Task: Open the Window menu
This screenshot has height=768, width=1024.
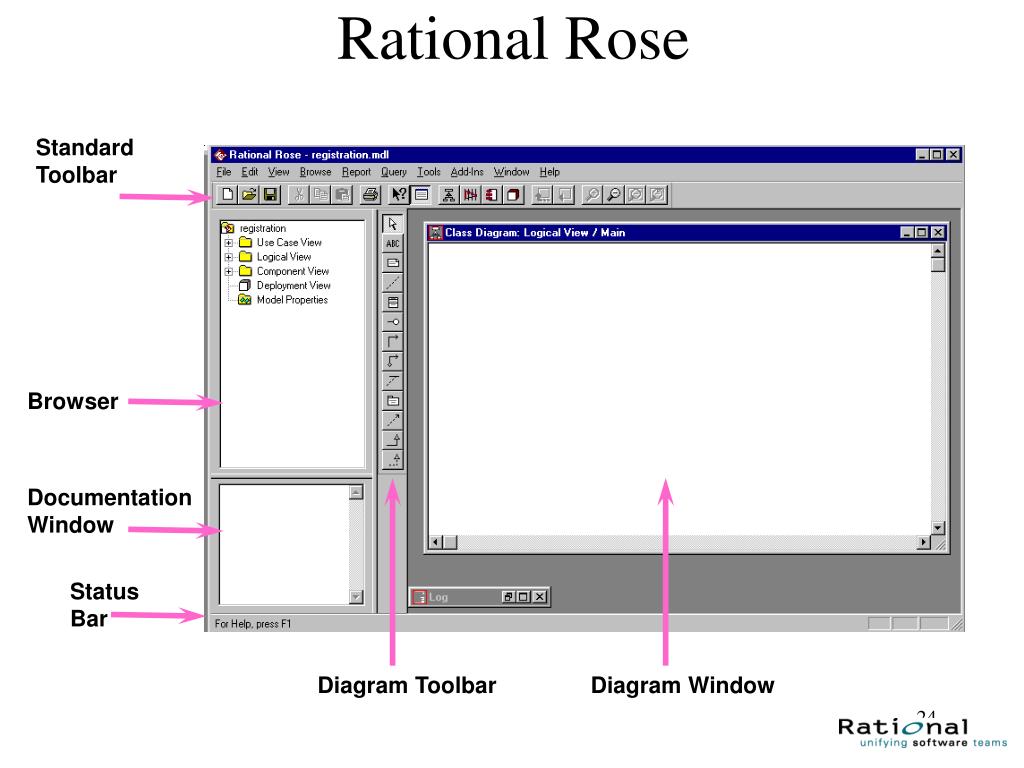Action: click(511, 172)
